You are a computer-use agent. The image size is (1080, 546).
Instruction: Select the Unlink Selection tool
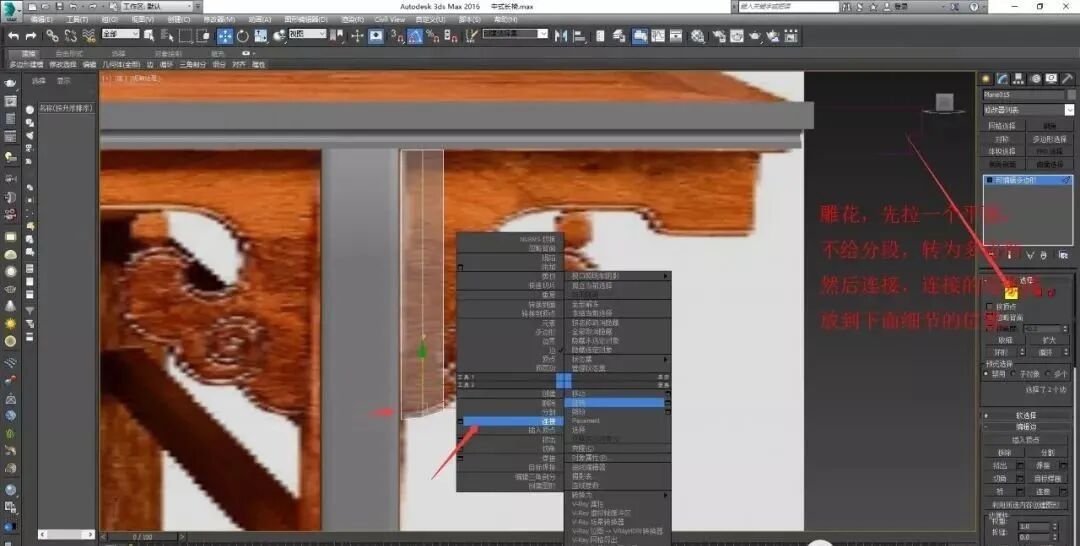click(x=70, y=36)
